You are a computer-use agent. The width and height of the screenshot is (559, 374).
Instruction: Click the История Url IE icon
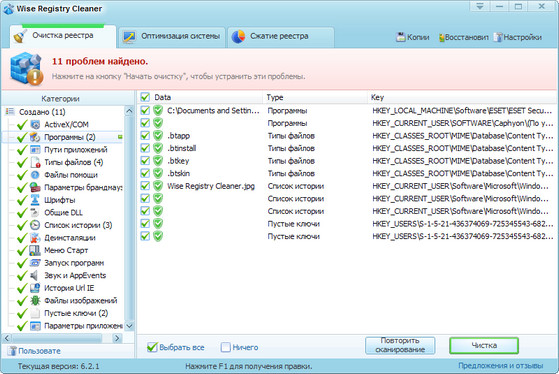pyautogui.click(x=35, y=288)
